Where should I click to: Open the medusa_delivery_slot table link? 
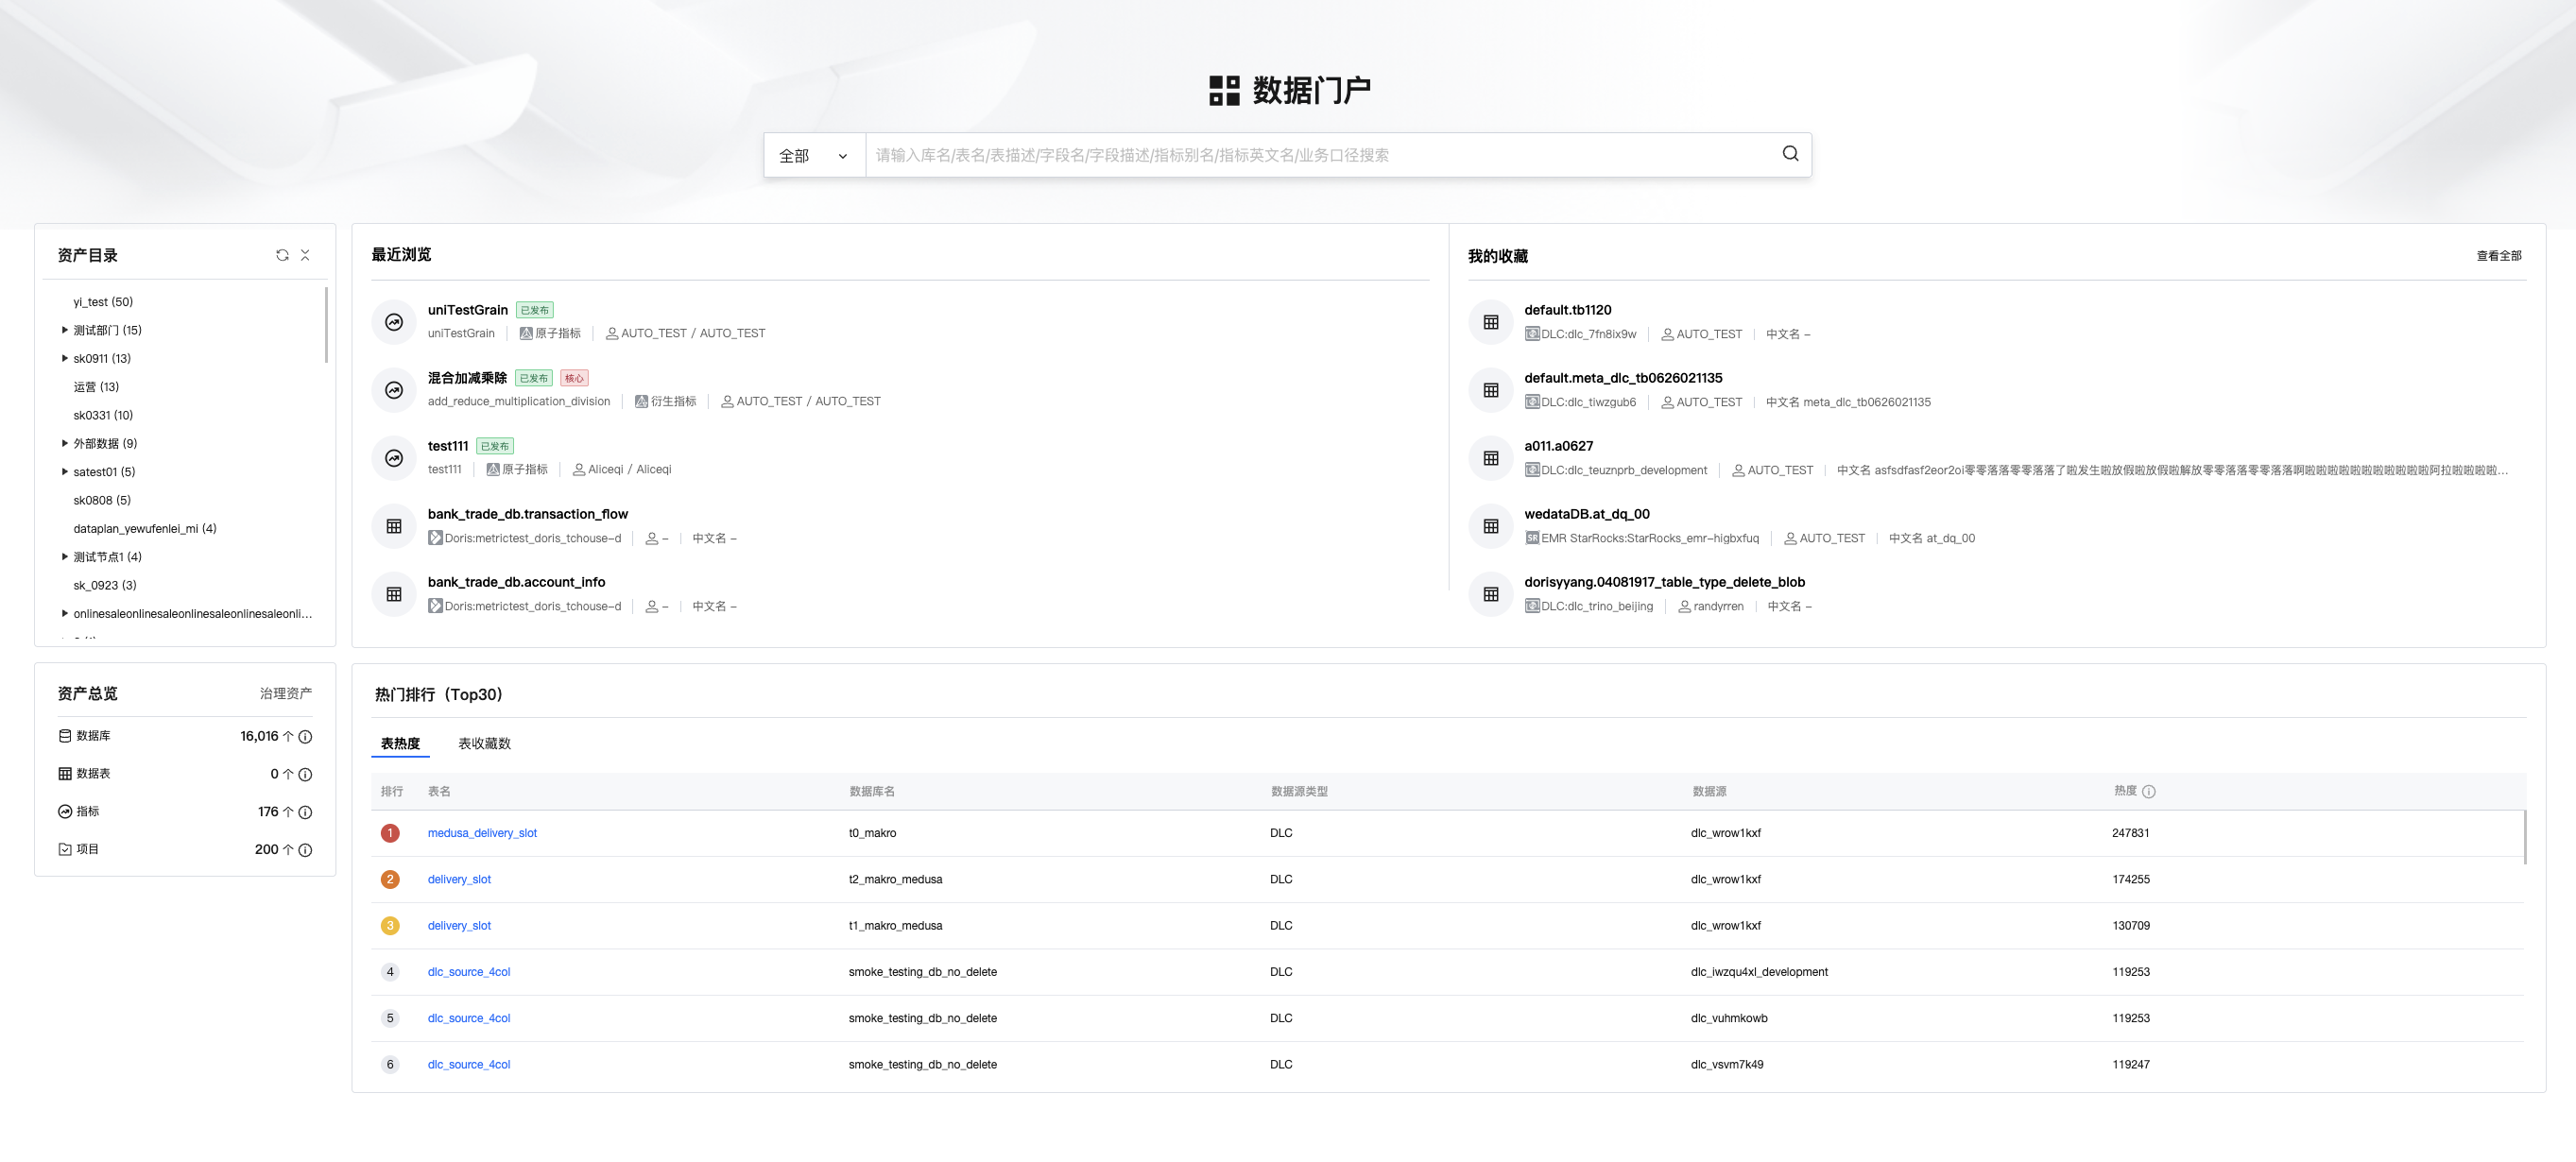pyautogui.click(x=482, y=833)
